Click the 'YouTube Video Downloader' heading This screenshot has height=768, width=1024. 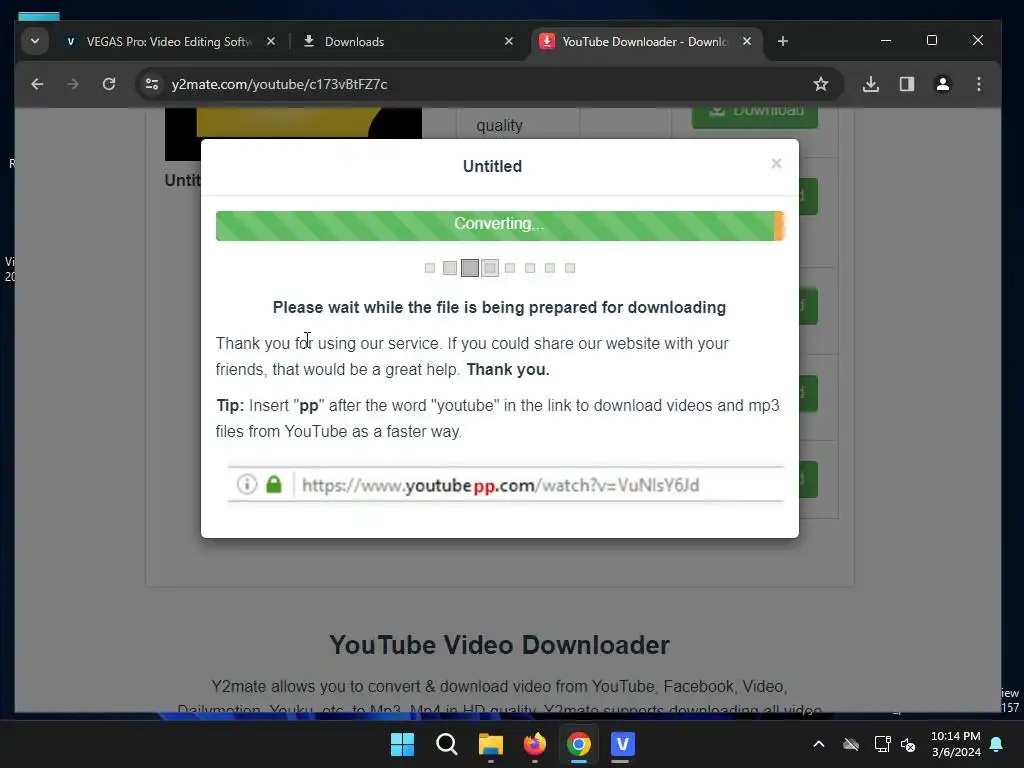click(499, 645)
